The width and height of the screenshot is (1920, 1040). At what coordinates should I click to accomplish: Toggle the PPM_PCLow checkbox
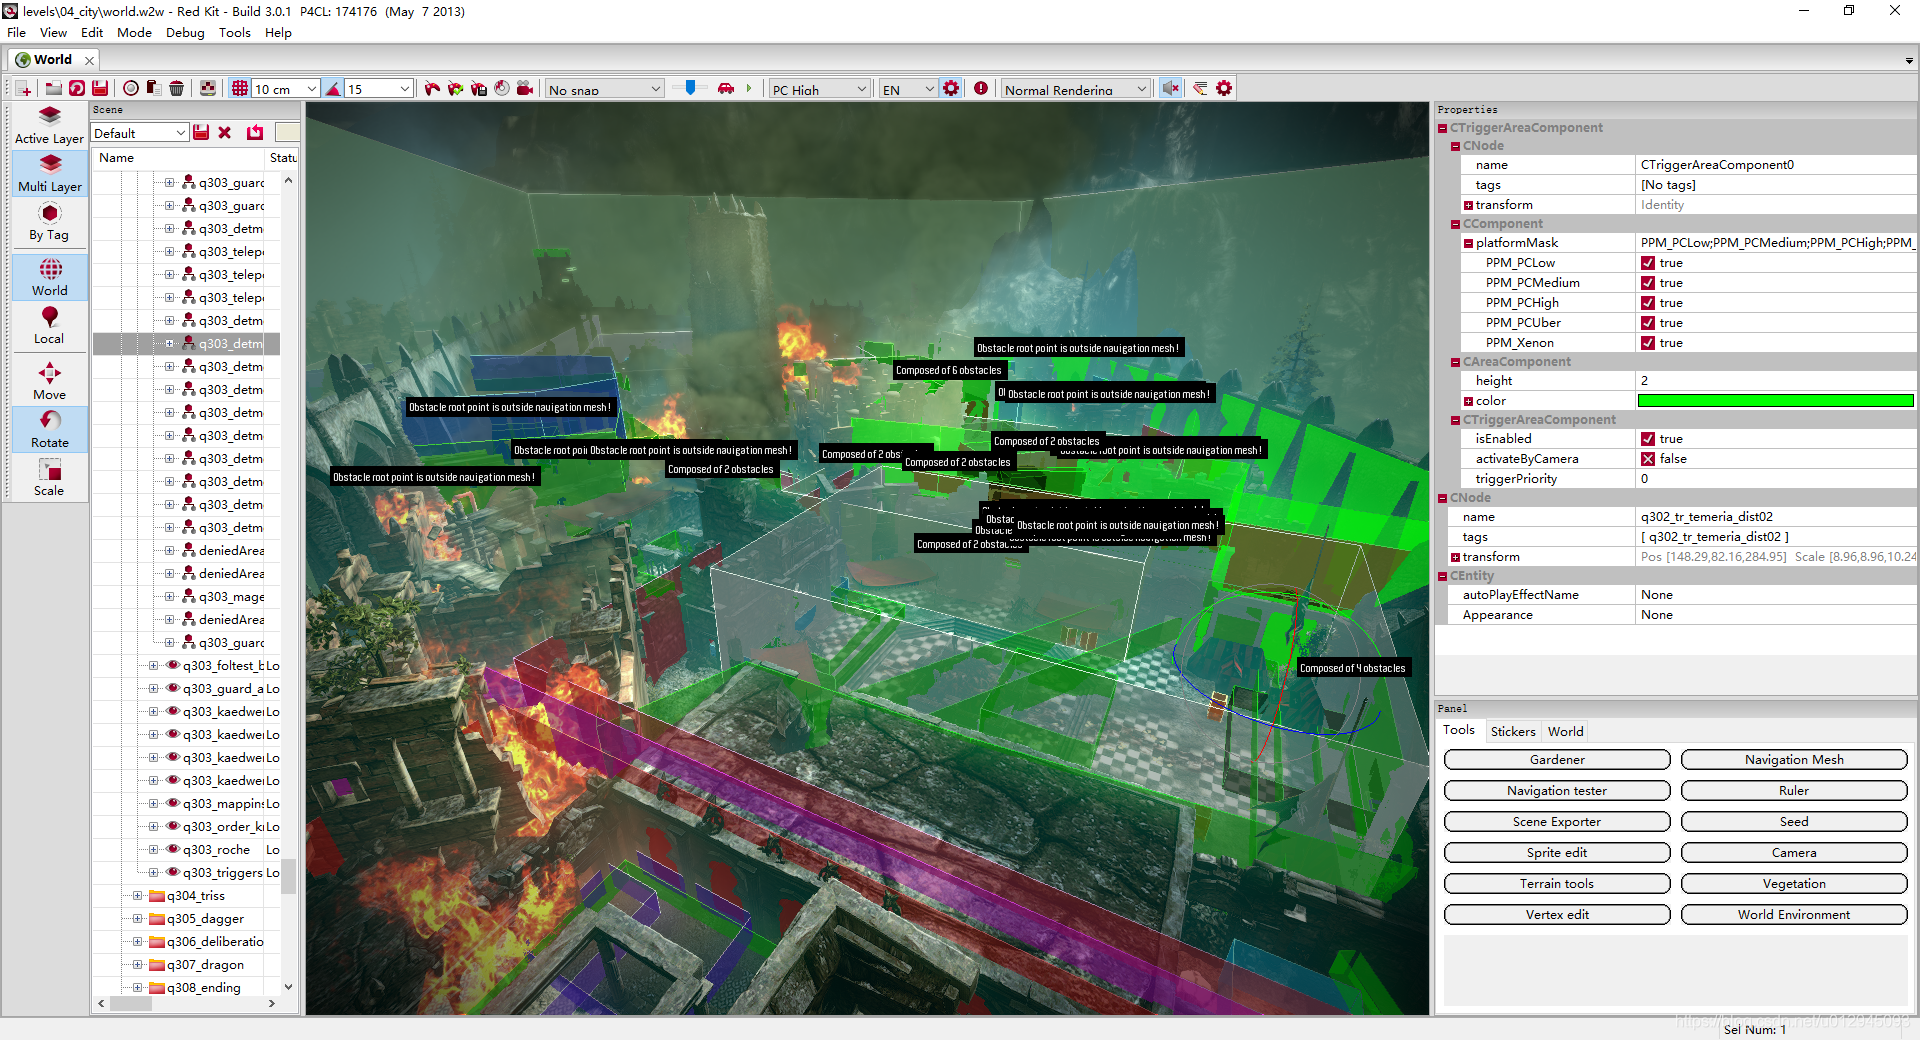point(1648,263)
